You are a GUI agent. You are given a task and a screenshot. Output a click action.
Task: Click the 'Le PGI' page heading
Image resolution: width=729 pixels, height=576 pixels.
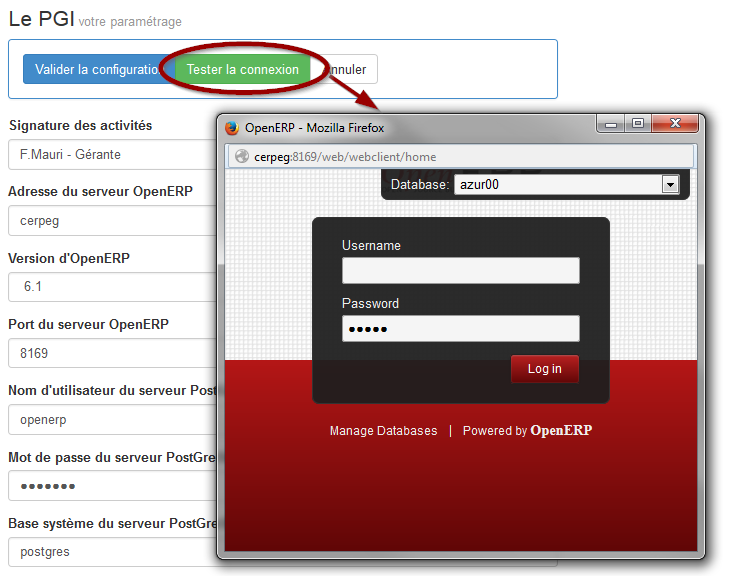(41, 19)
